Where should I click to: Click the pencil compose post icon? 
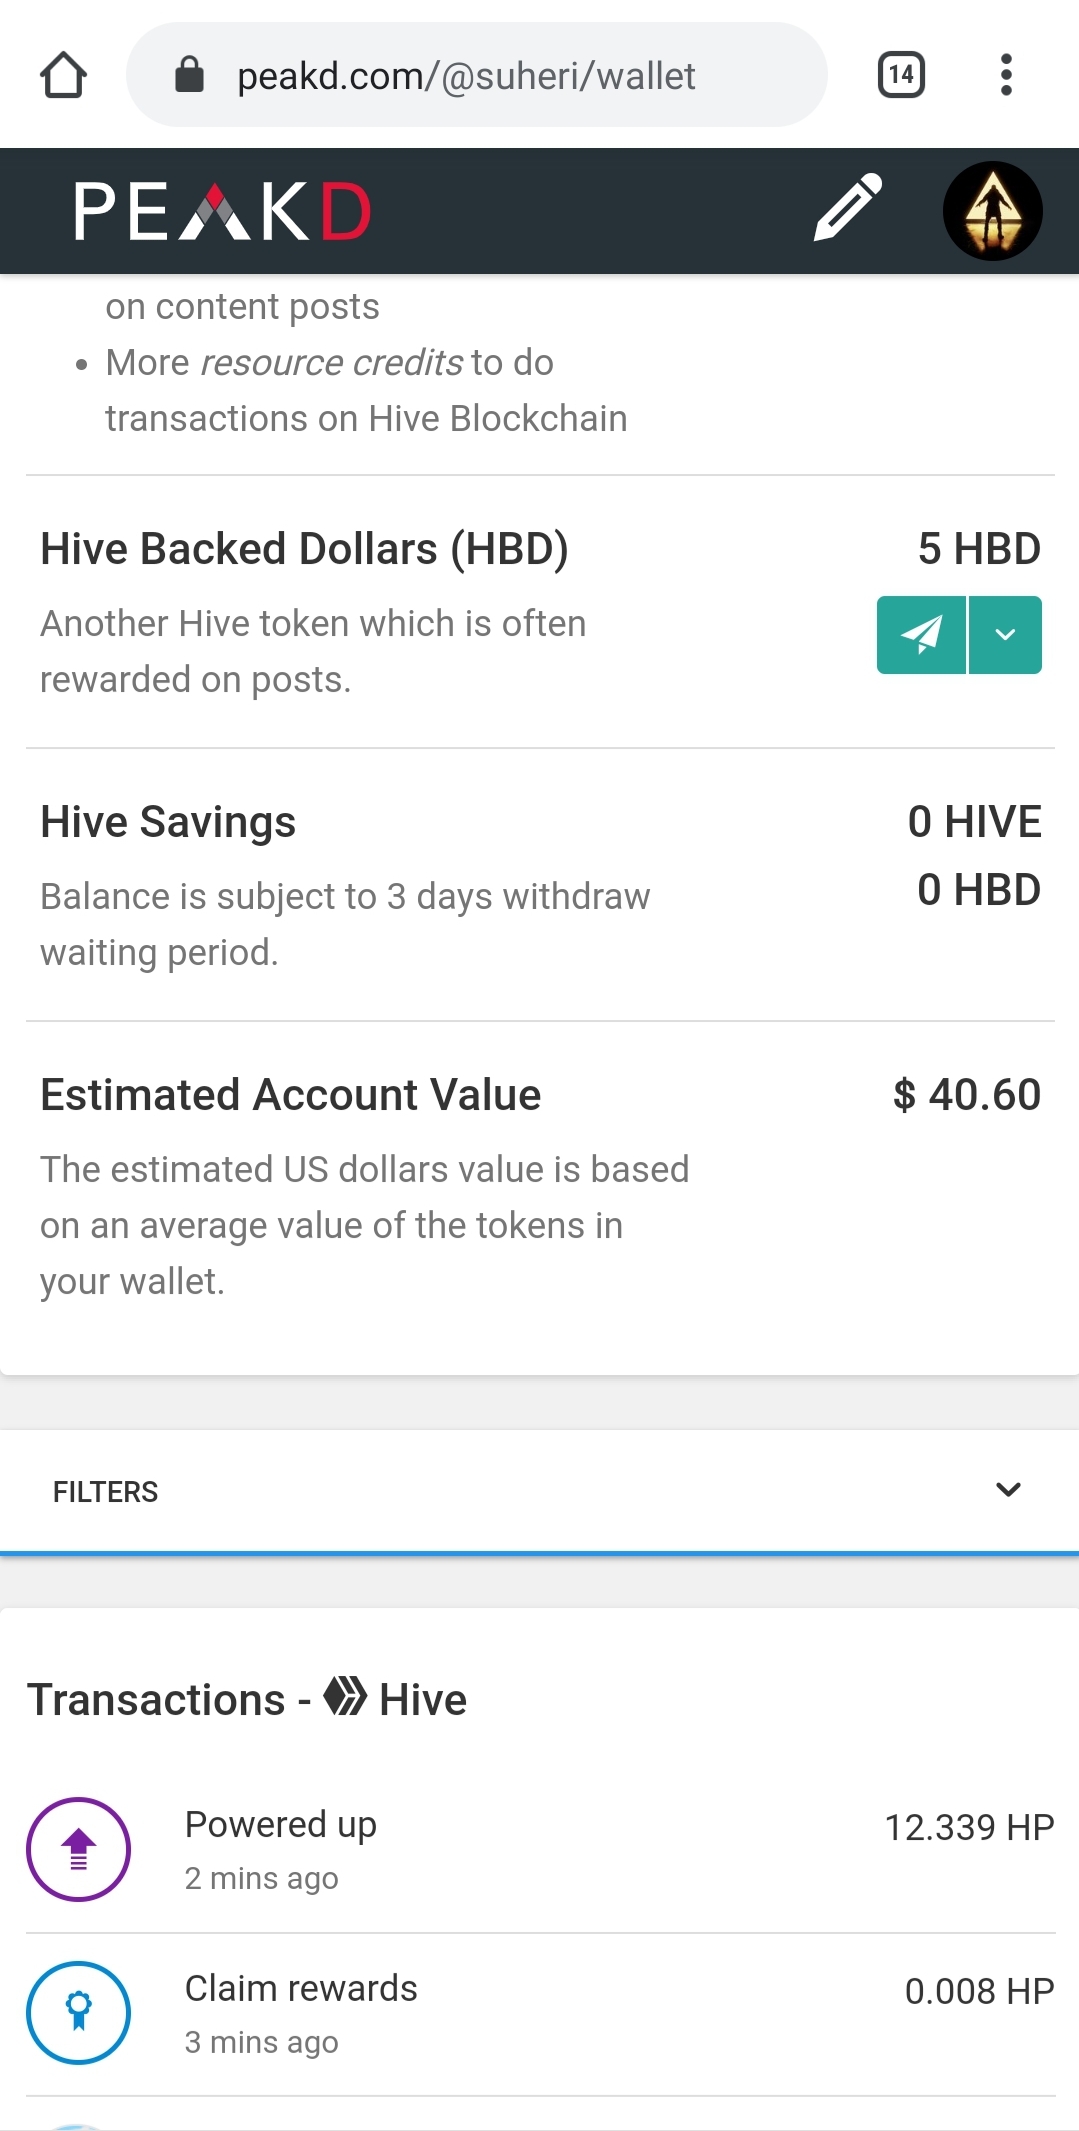(848, 208)
